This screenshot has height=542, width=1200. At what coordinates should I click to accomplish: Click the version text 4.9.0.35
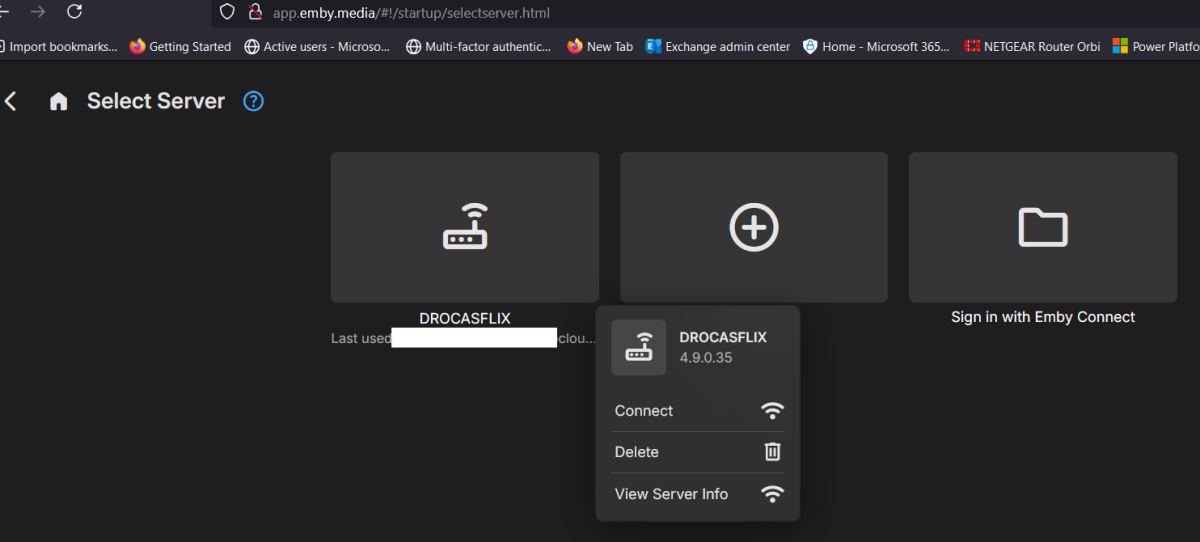pyautogui.click(x=706, y=357)
